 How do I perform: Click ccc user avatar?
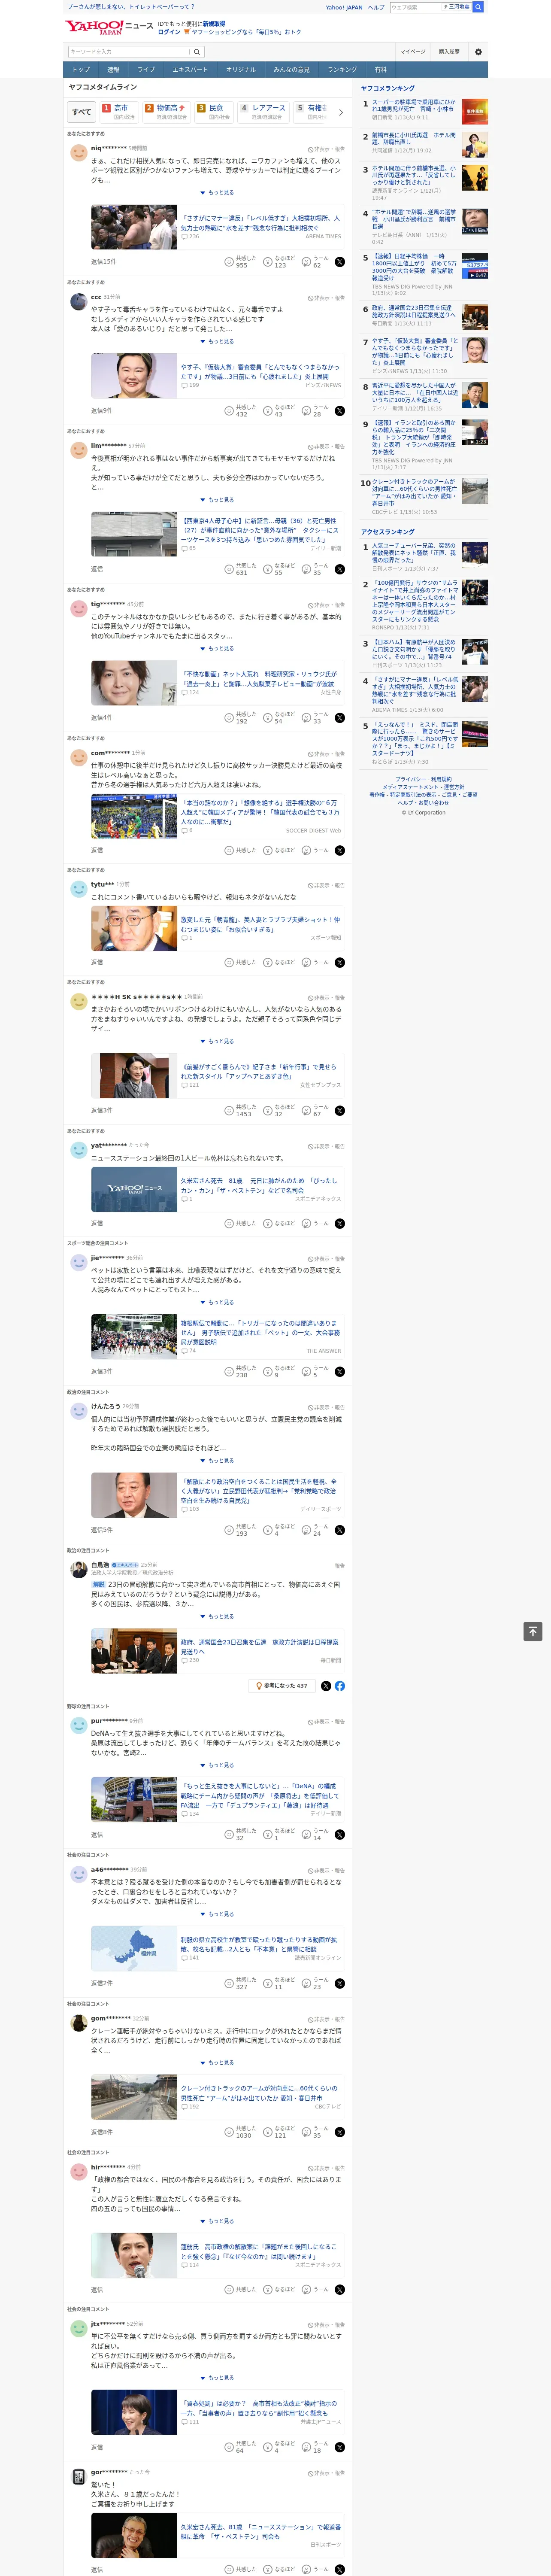[78, 301]
